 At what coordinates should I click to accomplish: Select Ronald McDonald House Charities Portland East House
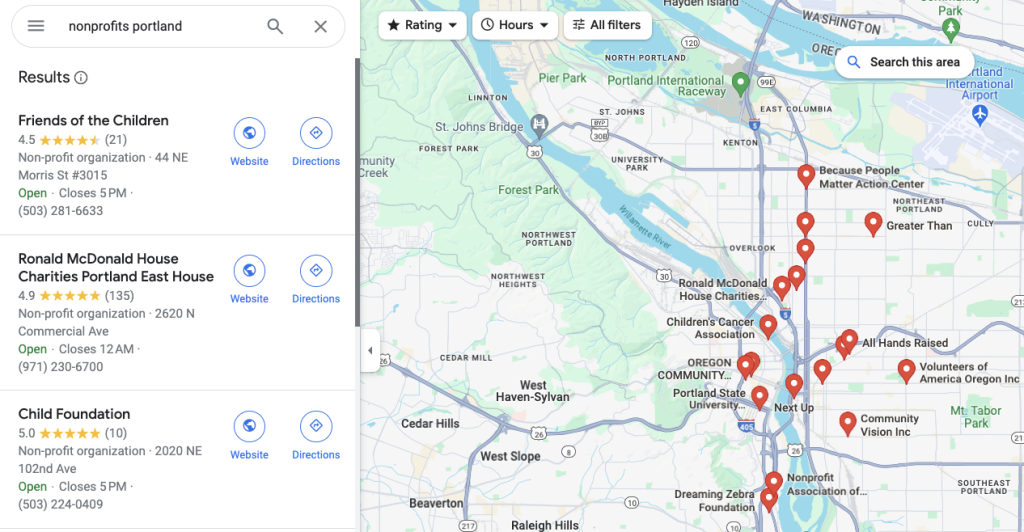pos(116,268)
